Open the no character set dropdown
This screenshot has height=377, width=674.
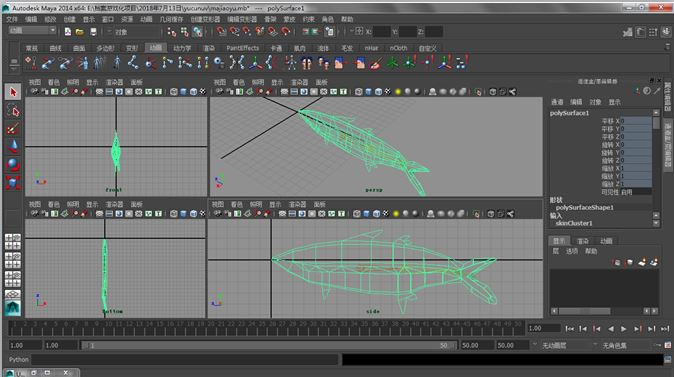pos(614,345)
